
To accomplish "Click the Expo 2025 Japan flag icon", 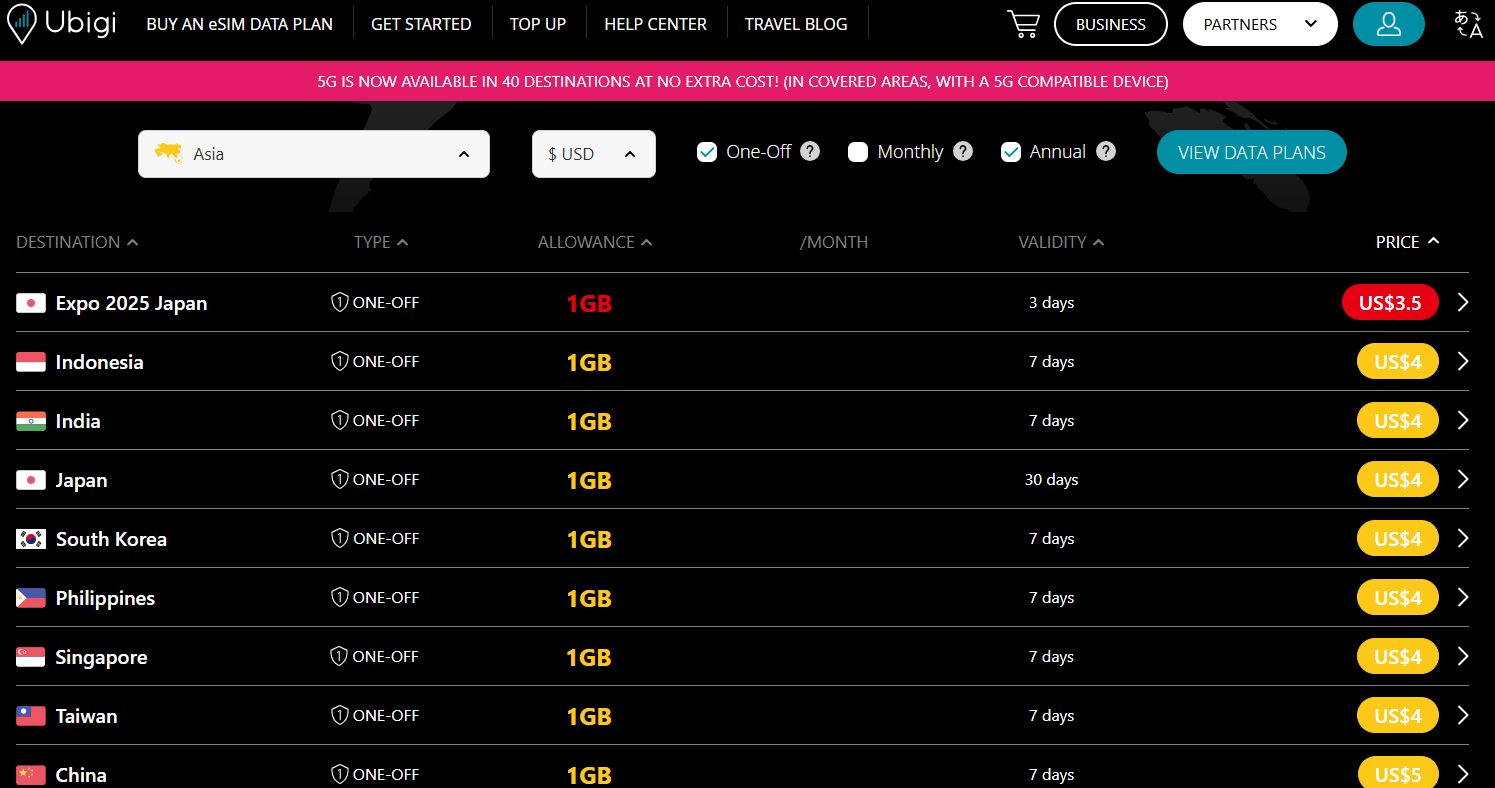I will [x=31, y=303].
